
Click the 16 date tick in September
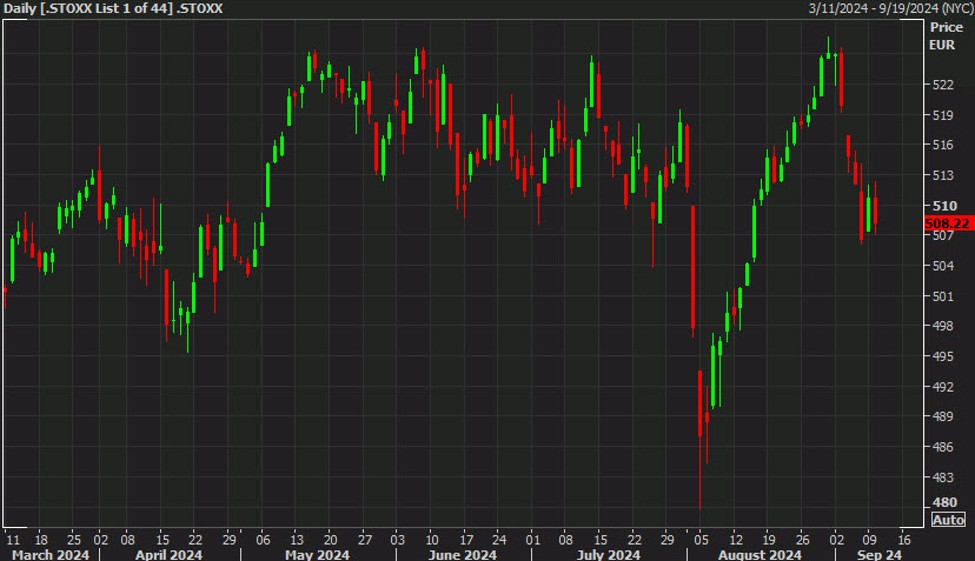[904, 537]
